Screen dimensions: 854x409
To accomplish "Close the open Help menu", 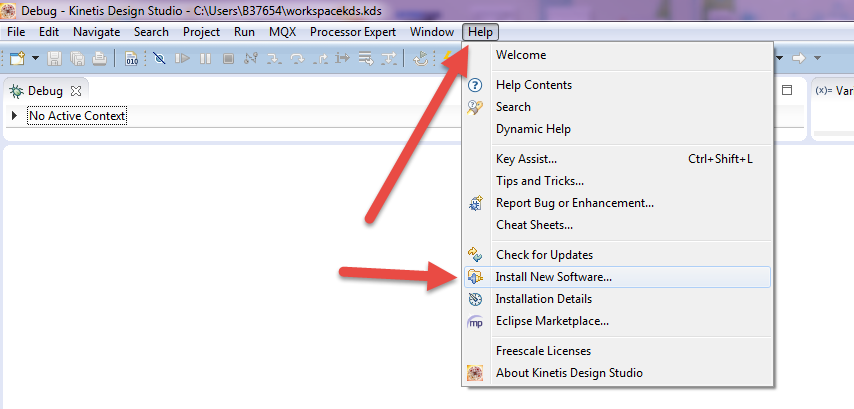I will point(480,32).
